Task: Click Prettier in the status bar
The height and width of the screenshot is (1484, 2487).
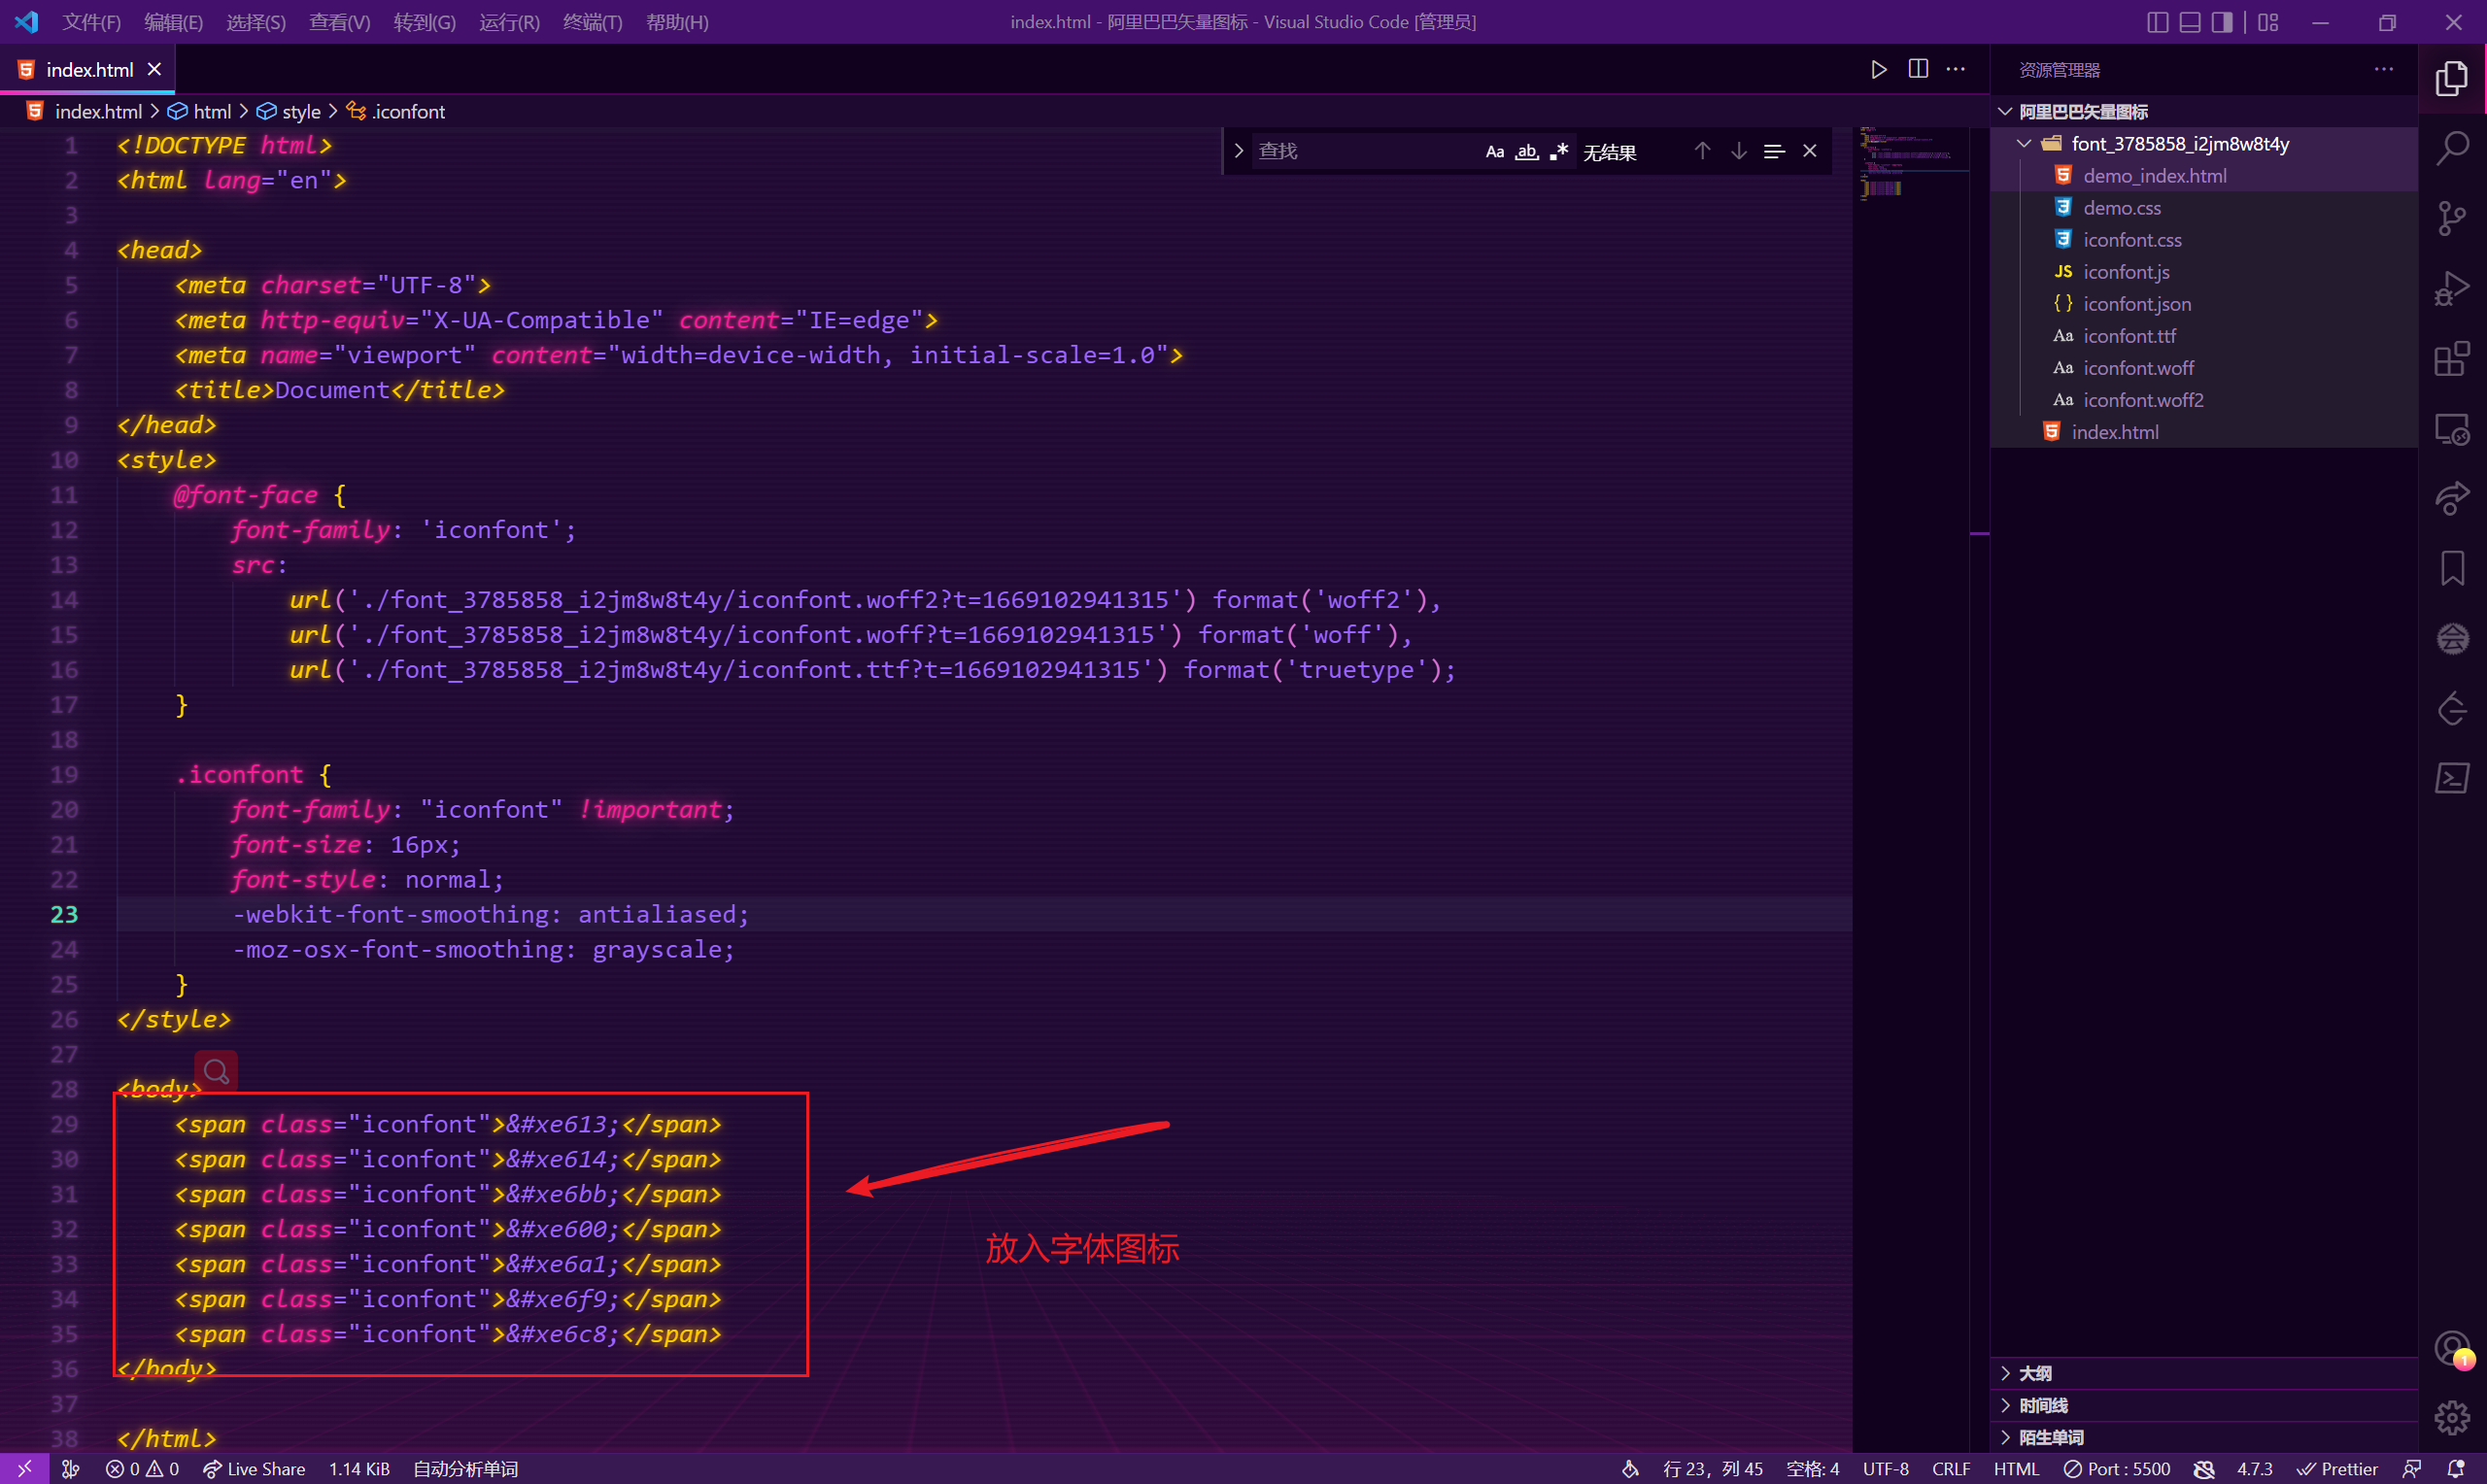Action: (2337, 1468)
